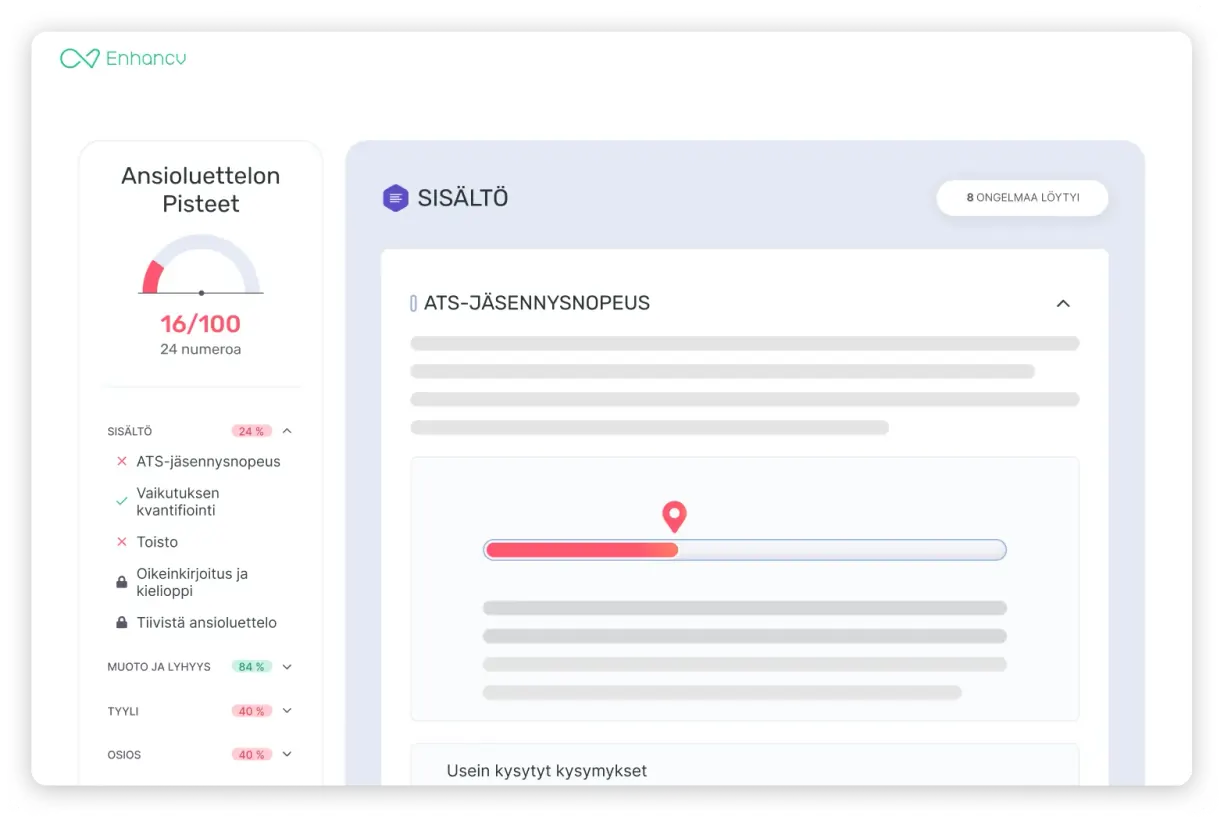Image resolution: width=1224 pixels, height=817 pixels.
Task: Expand the MUOTO JA LYHYYS section
Action: point(287,666)
